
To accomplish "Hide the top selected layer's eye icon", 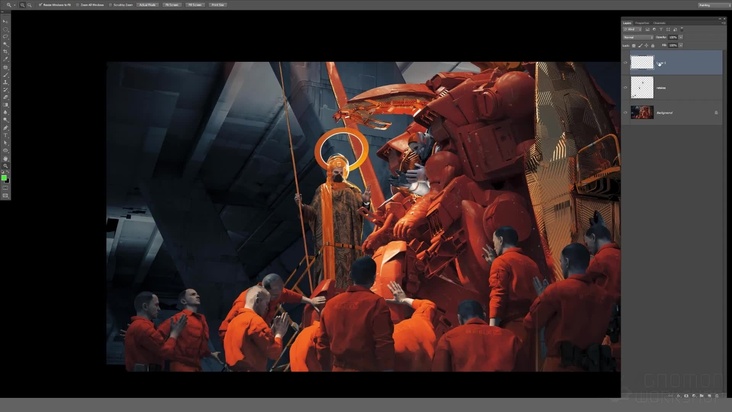I will point(626,63).
